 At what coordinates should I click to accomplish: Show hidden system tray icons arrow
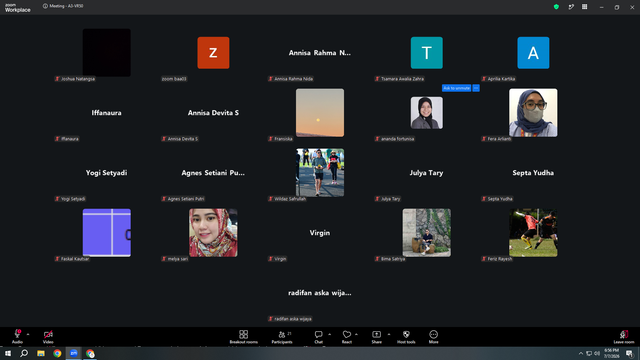581,353
